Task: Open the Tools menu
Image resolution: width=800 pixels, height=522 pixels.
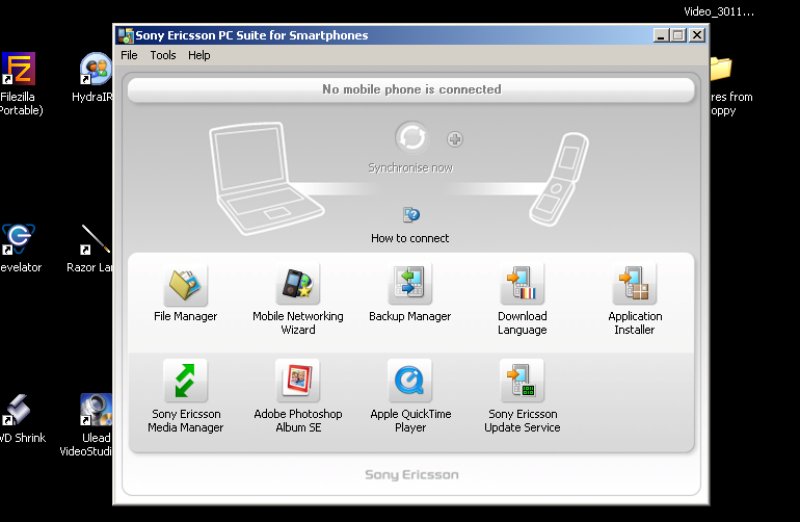Action: tap(163, 55)
